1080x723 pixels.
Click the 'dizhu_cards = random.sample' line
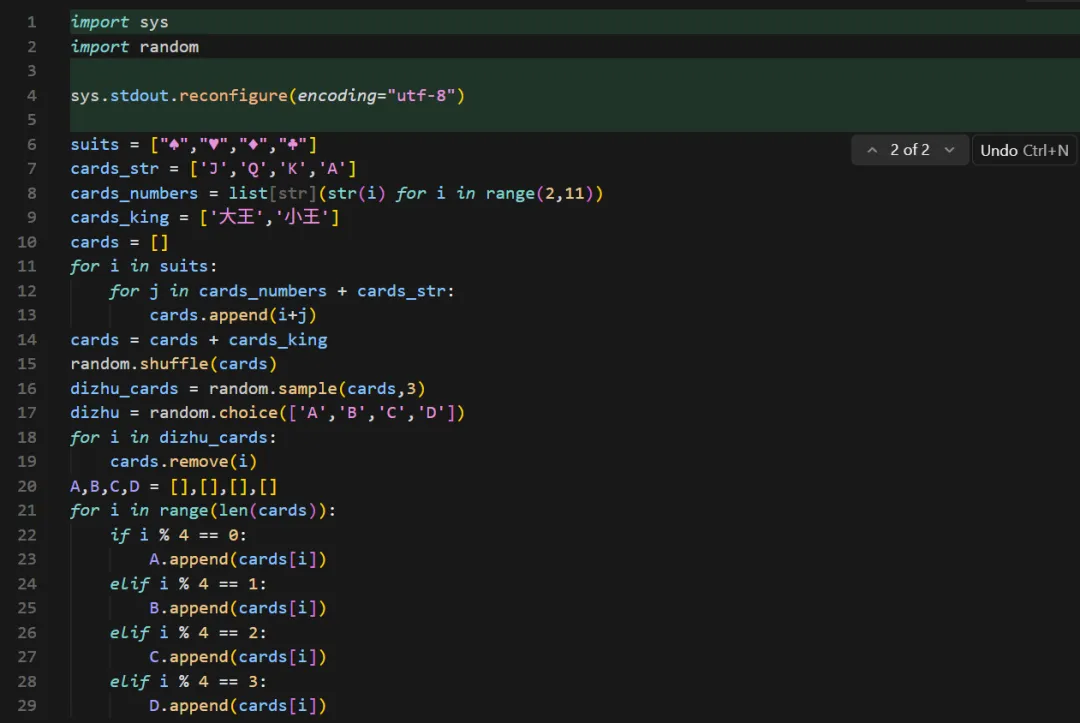click(x=248, y=389)
